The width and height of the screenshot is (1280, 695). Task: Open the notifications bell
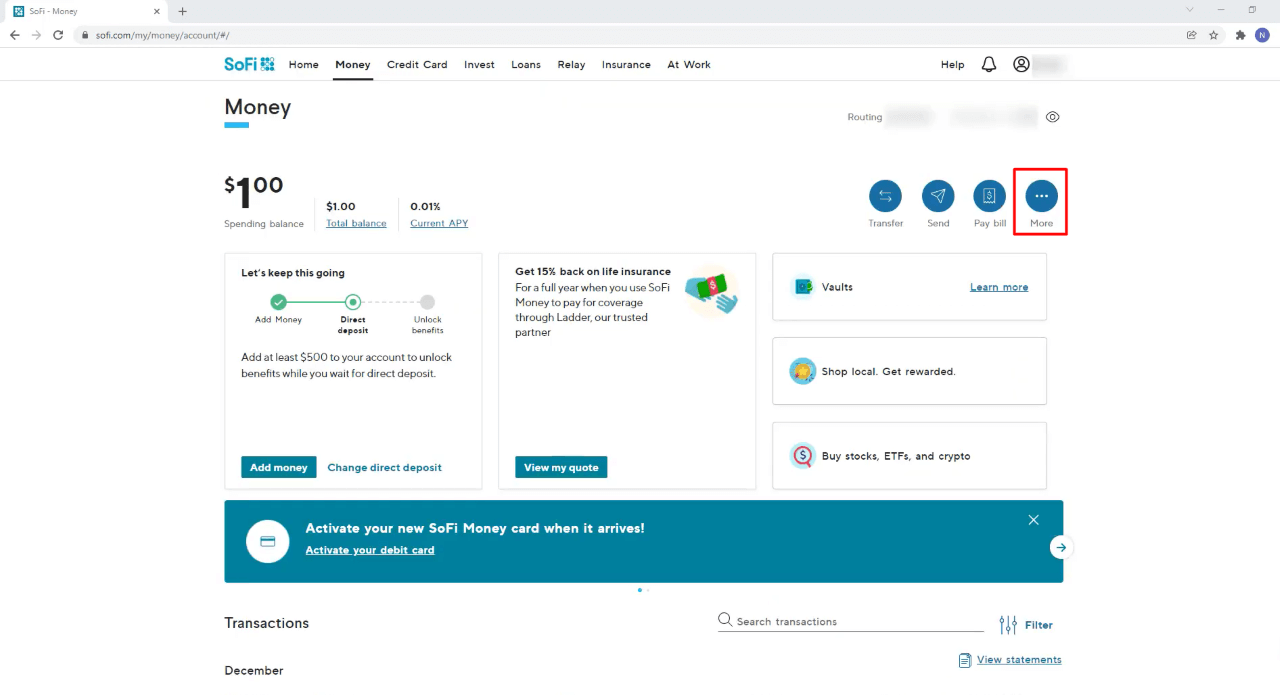tap(989, 64)
